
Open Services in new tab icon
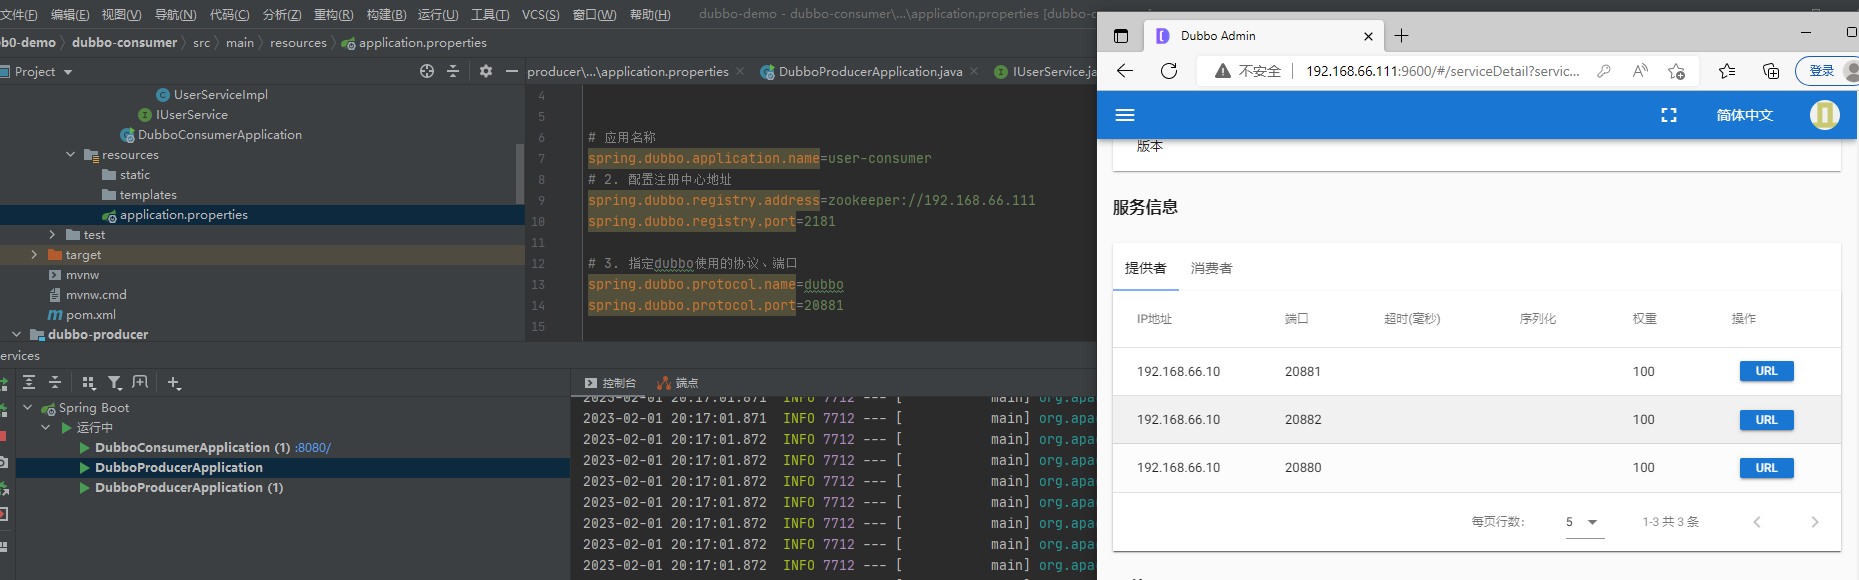(140, 382)
